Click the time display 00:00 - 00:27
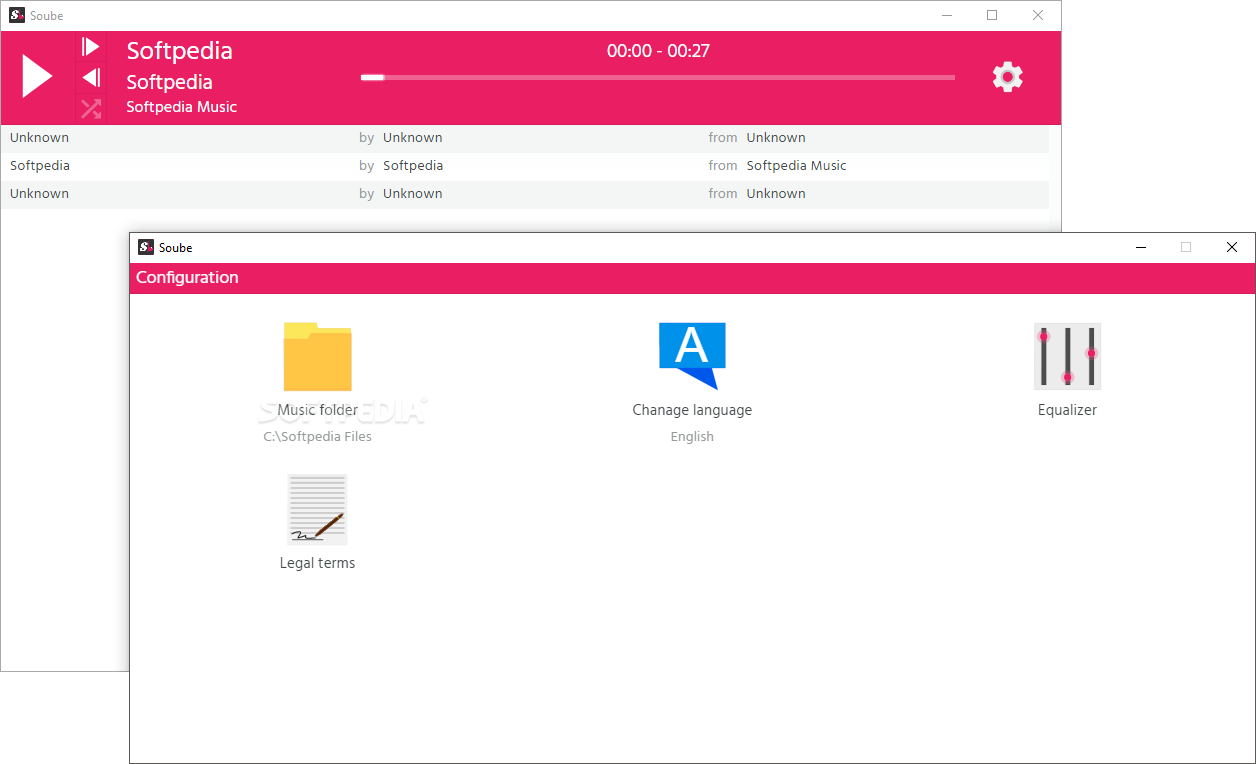 pos(658,51)
